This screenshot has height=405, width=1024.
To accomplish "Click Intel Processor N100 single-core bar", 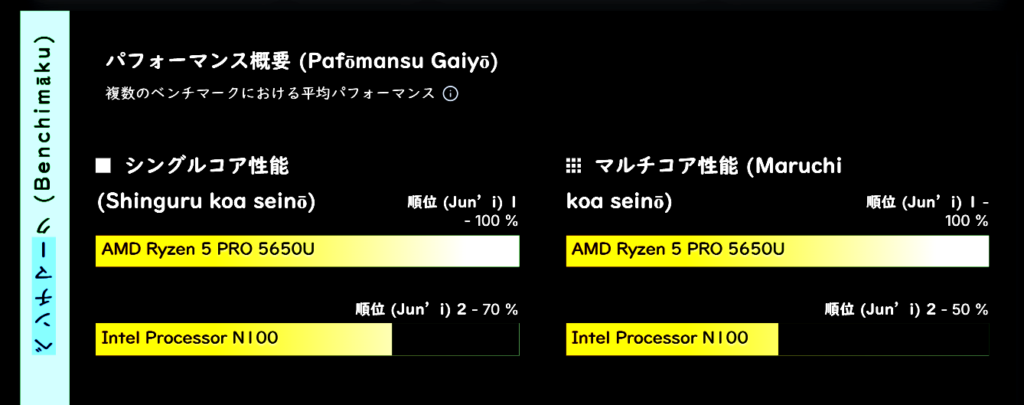I will [243, 339].
